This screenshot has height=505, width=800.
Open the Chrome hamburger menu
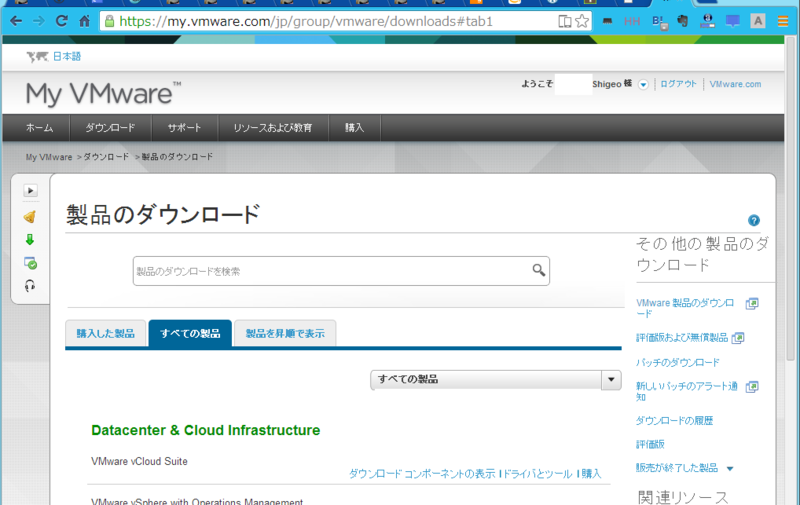783,21
